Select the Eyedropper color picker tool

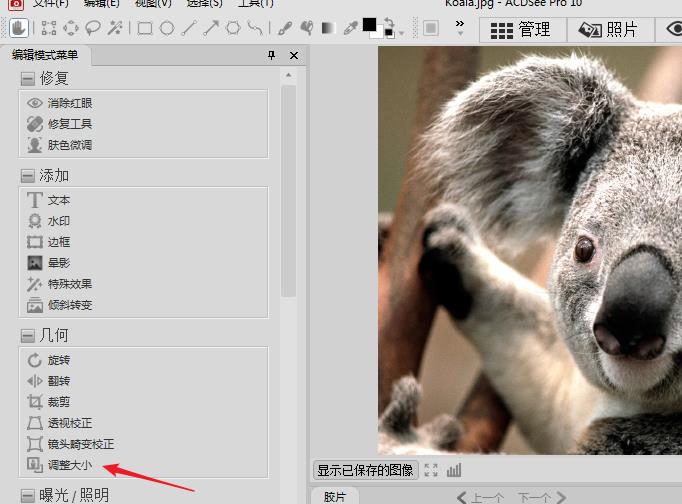pos(351,28)
